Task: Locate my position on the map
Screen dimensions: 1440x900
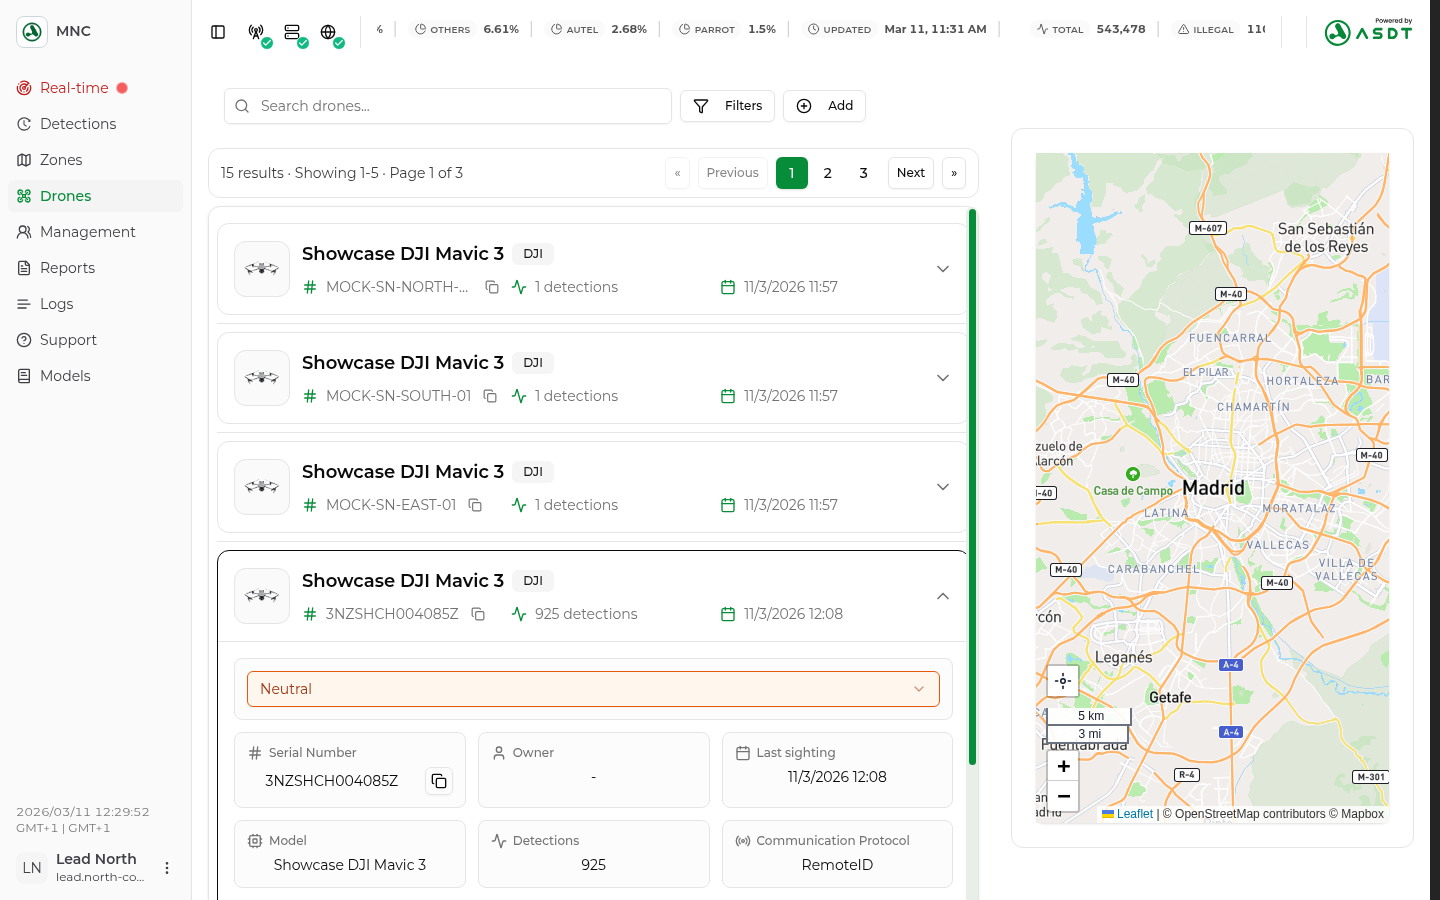Action: click(1063, 681)
